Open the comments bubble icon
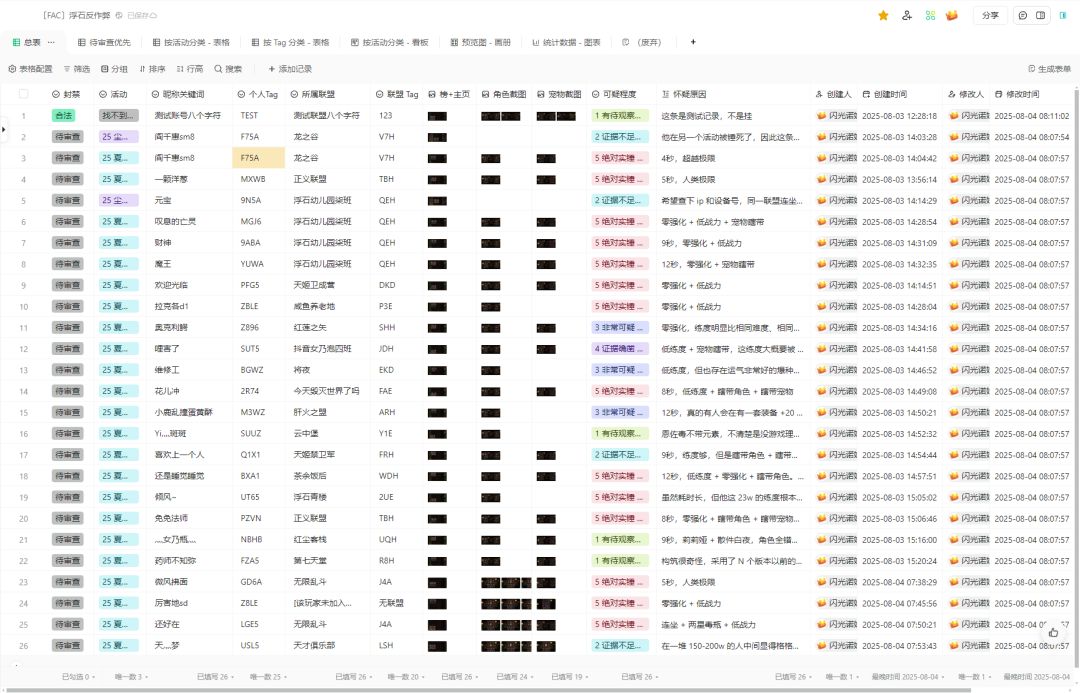The height and width of the screenshot is (693, 1080). coord(1023,15)
